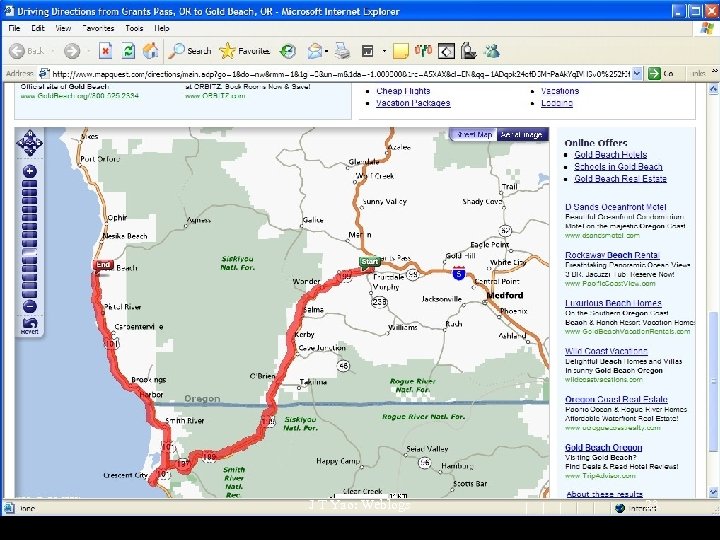Open the Edit button dropdown arrow
The image size is (720, 540).
coord(384,51)
